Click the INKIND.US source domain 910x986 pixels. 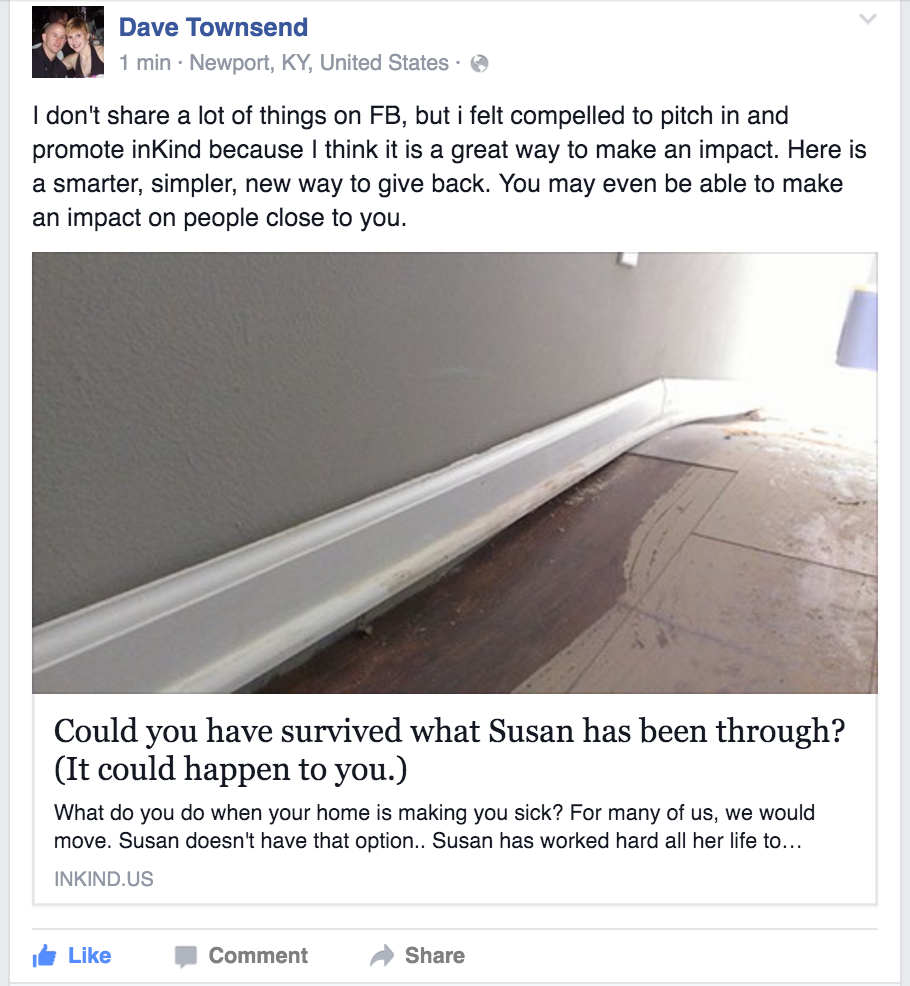click(x=104, y=879)
